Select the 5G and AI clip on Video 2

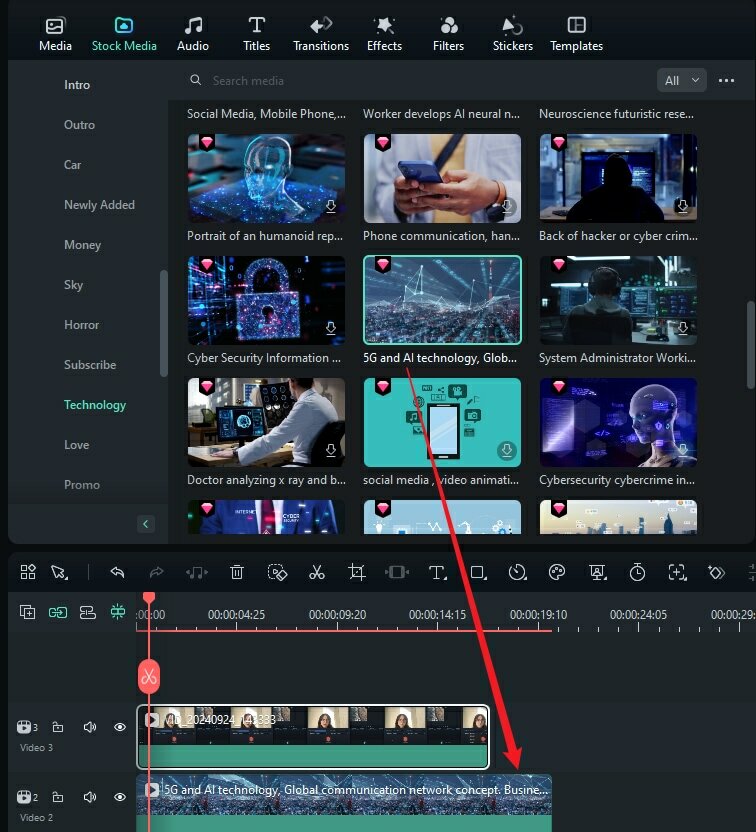tap(344, 803)
